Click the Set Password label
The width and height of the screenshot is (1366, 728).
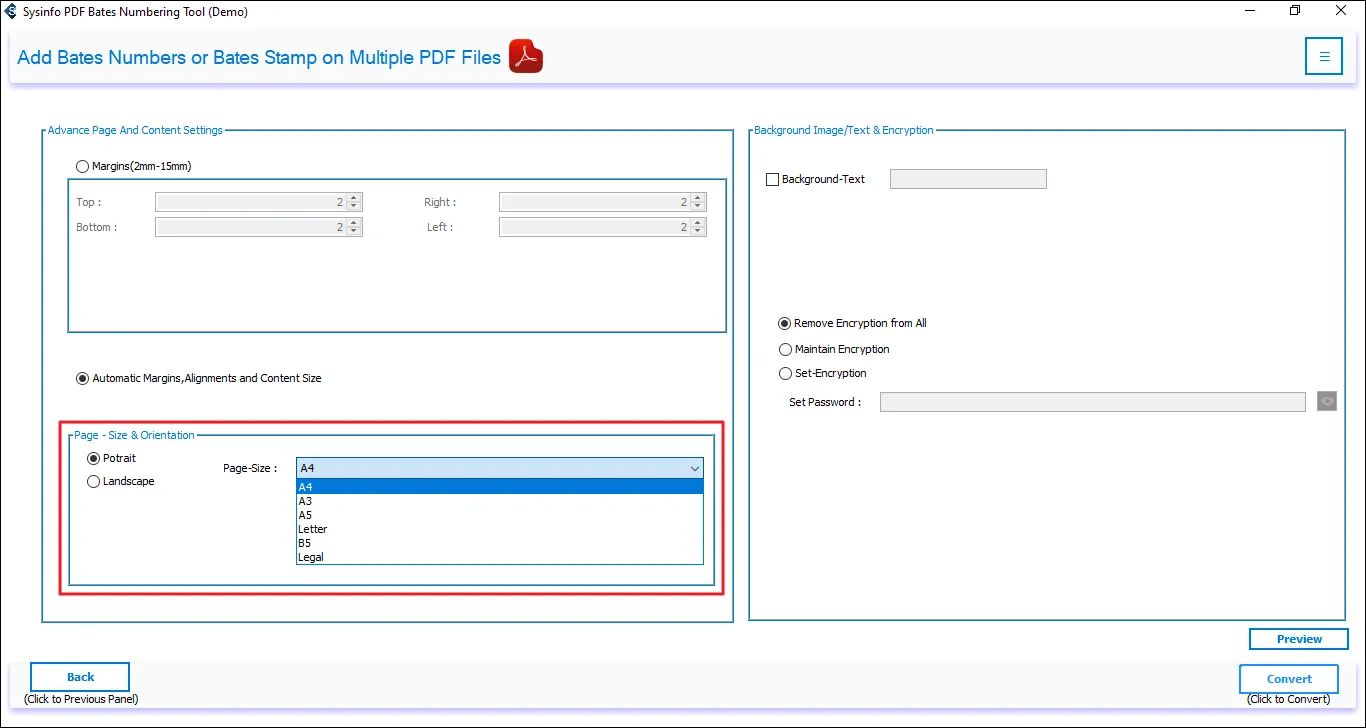point(825,402)
